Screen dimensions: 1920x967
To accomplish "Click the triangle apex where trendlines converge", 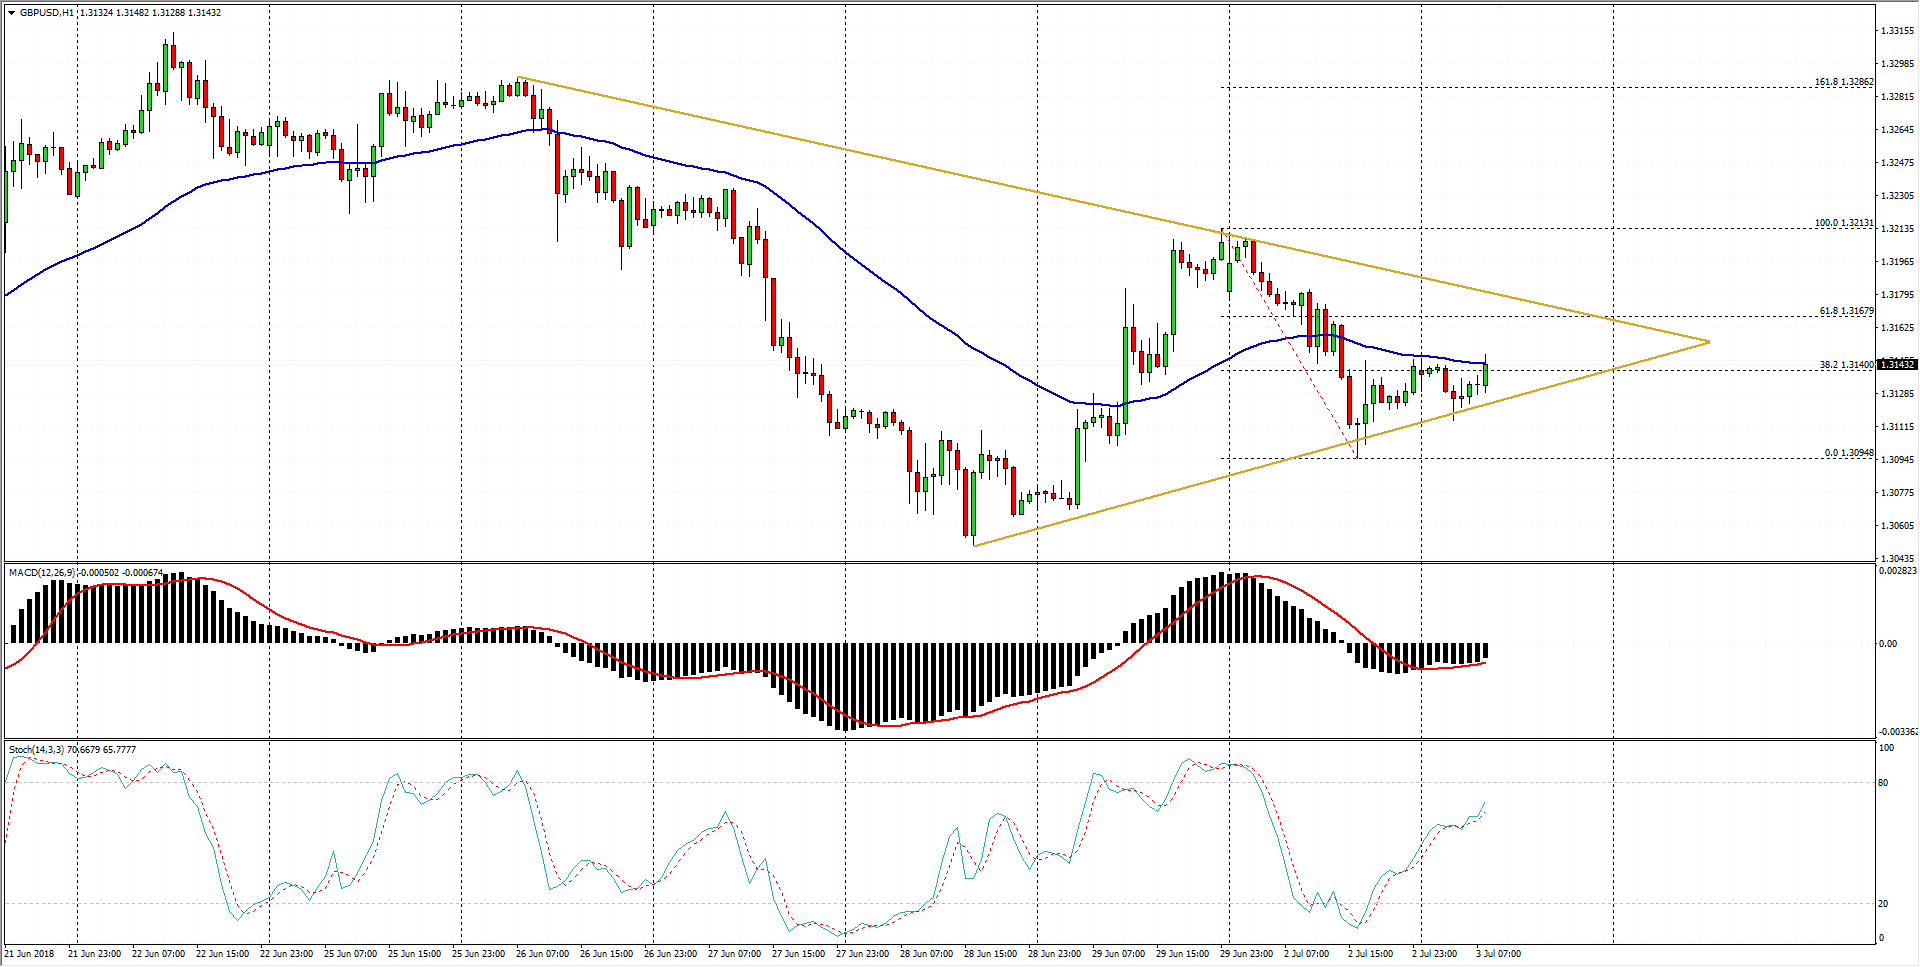I will [1709, 342].
